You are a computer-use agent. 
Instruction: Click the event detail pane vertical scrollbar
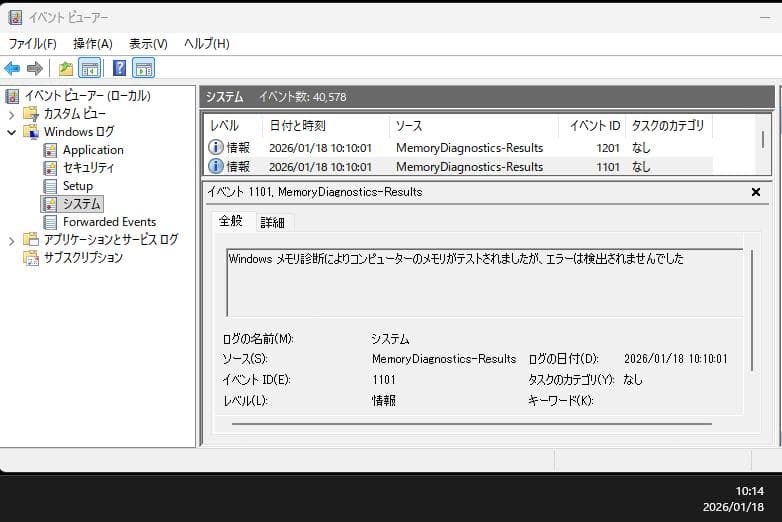(x=752, y=311)
